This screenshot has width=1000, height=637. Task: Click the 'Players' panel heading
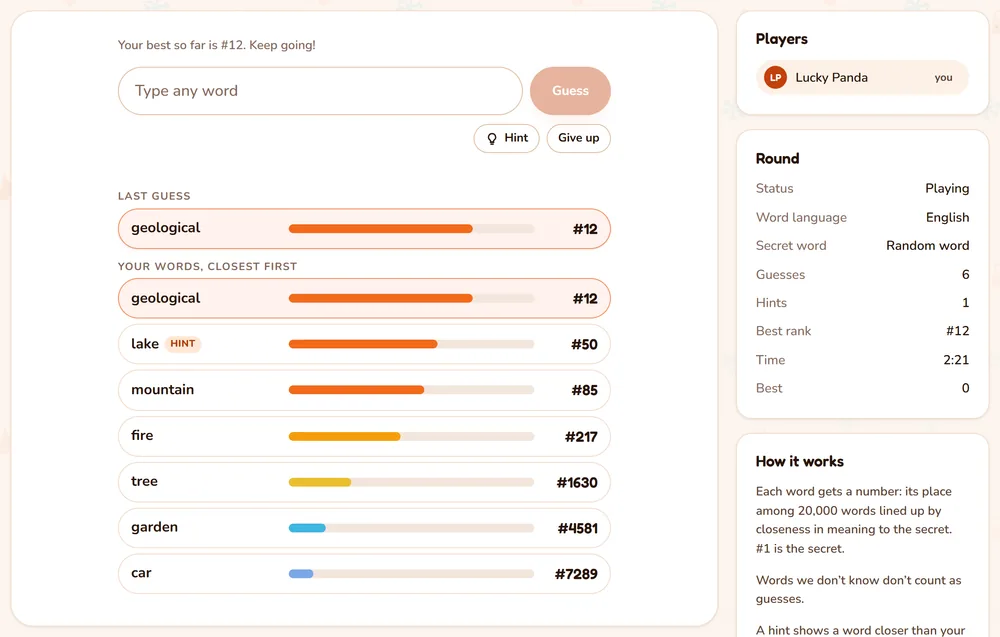coord(782,39)
